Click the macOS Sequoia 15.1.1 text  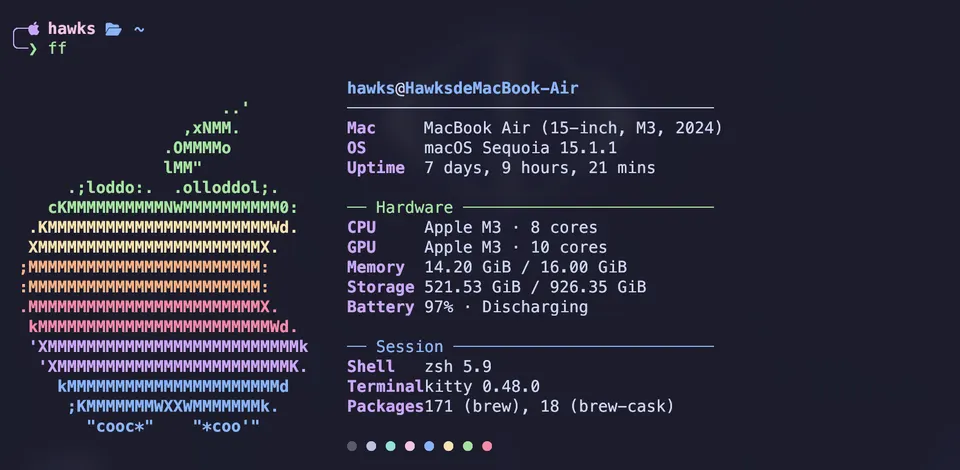click(520, 148)
